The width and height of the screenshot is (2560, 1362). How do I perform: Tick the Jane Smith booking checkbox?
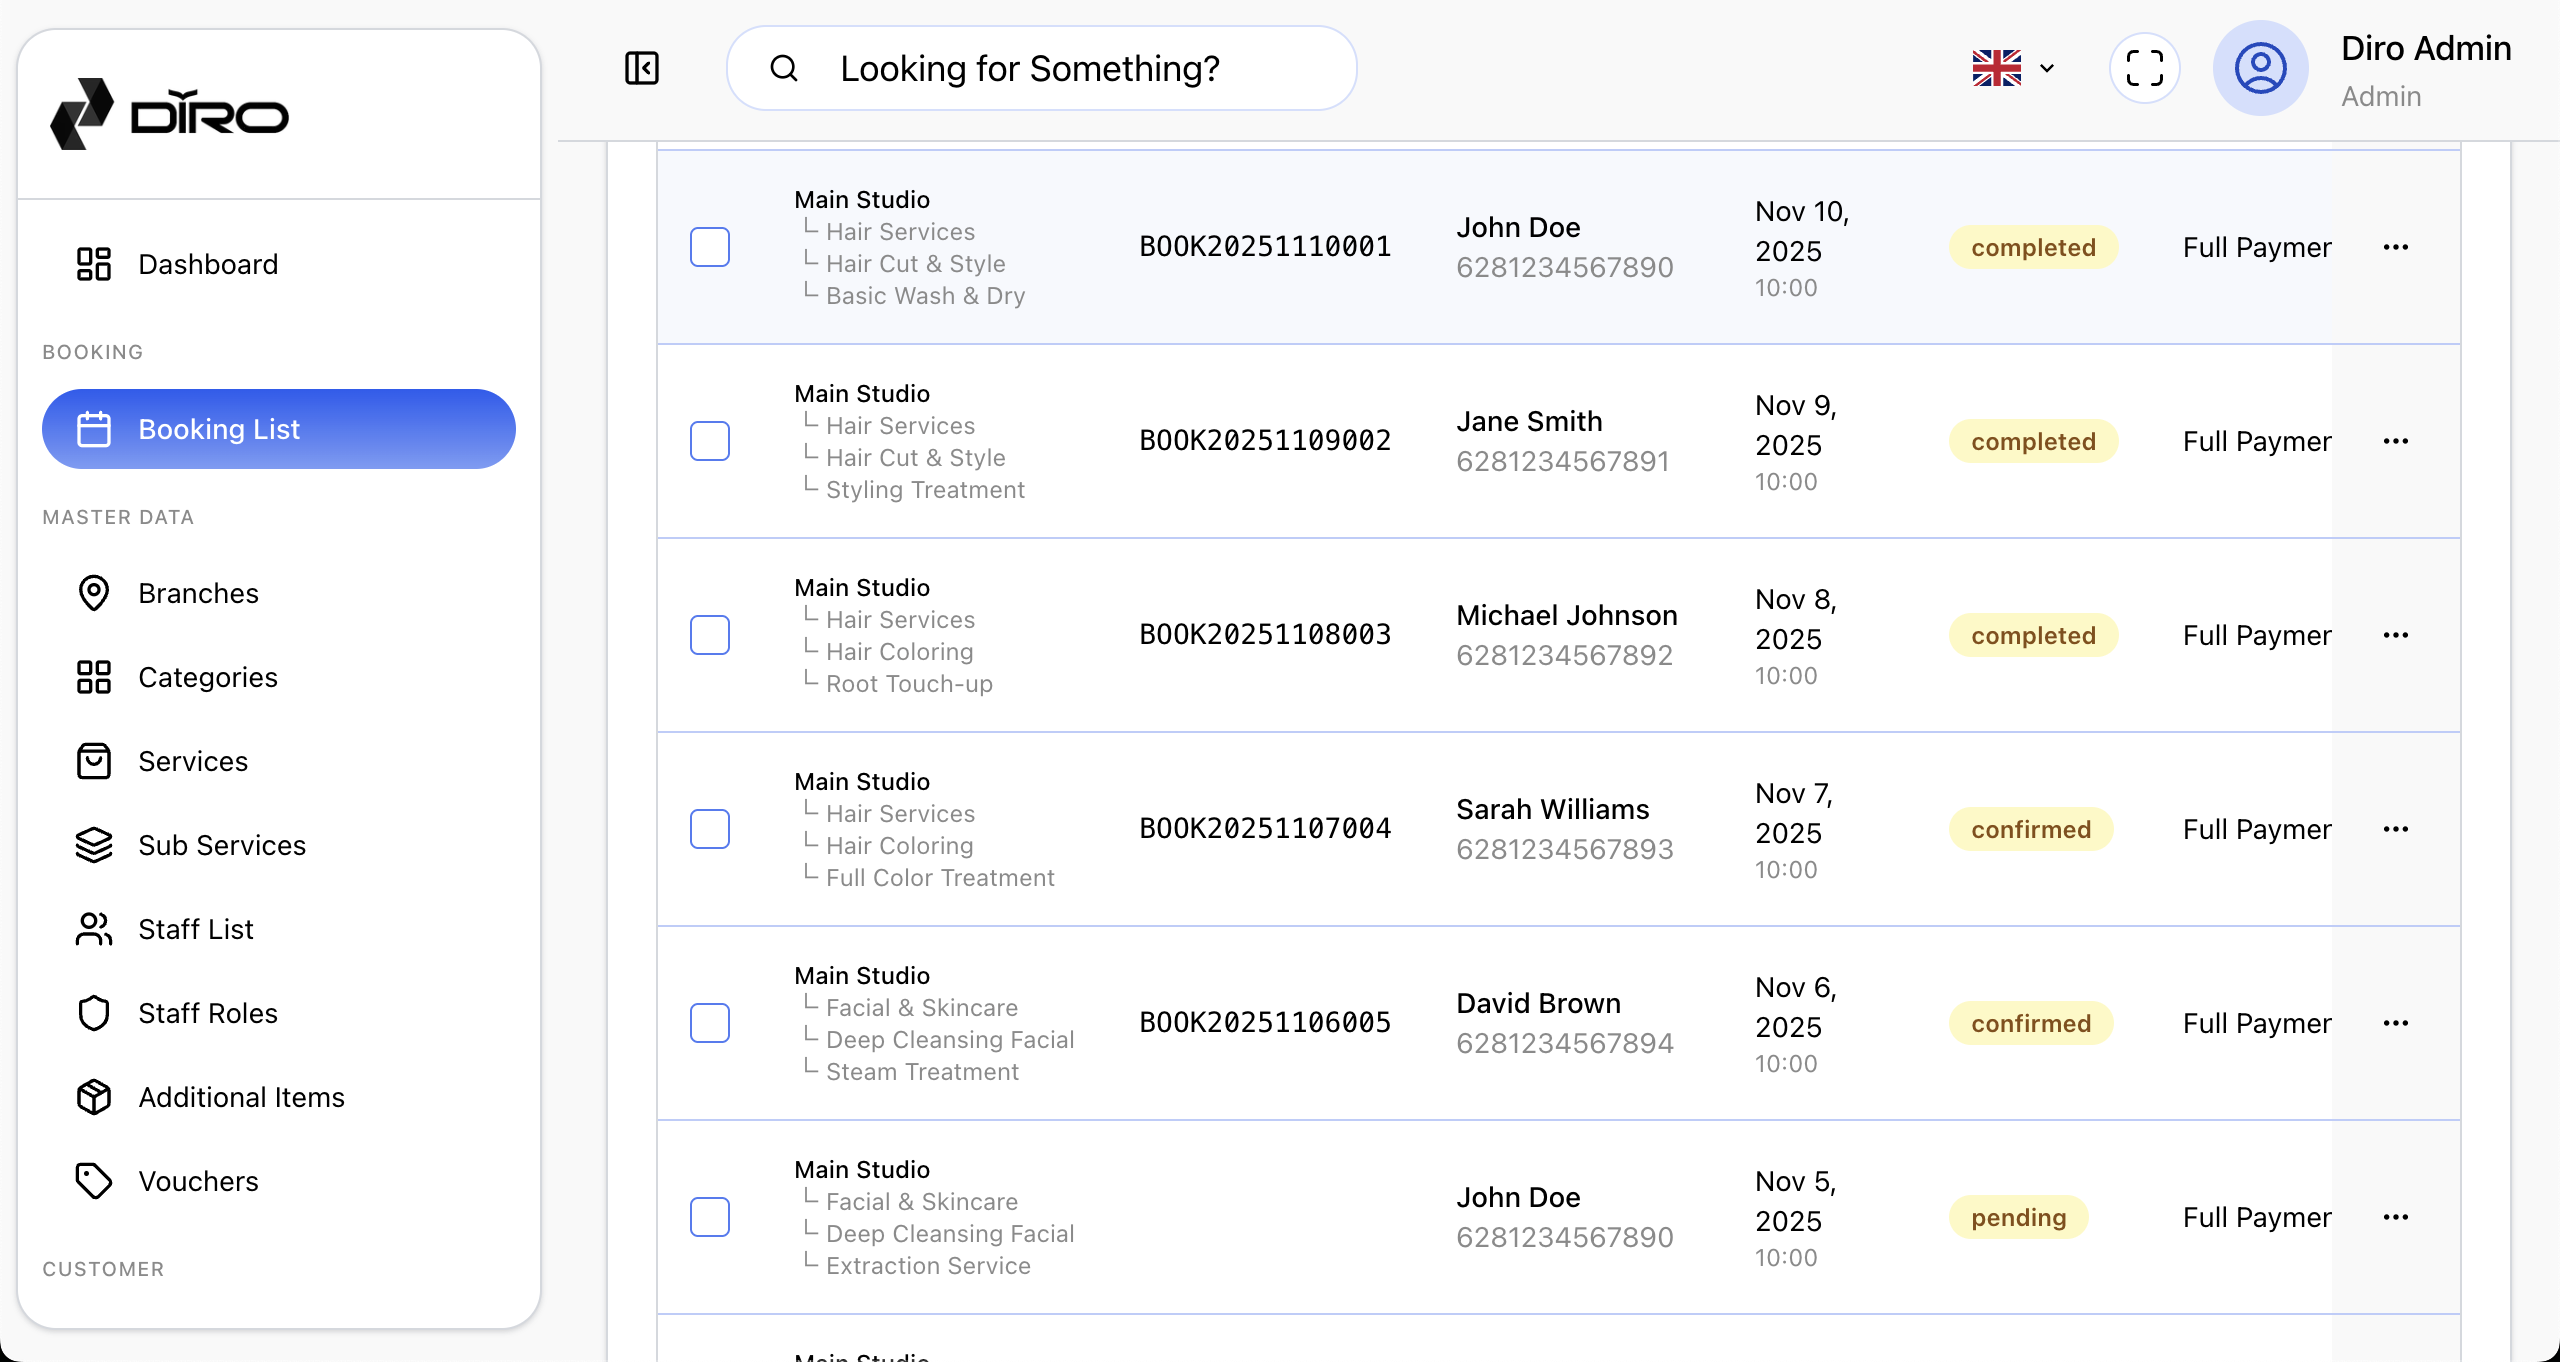tap(710, 441)
